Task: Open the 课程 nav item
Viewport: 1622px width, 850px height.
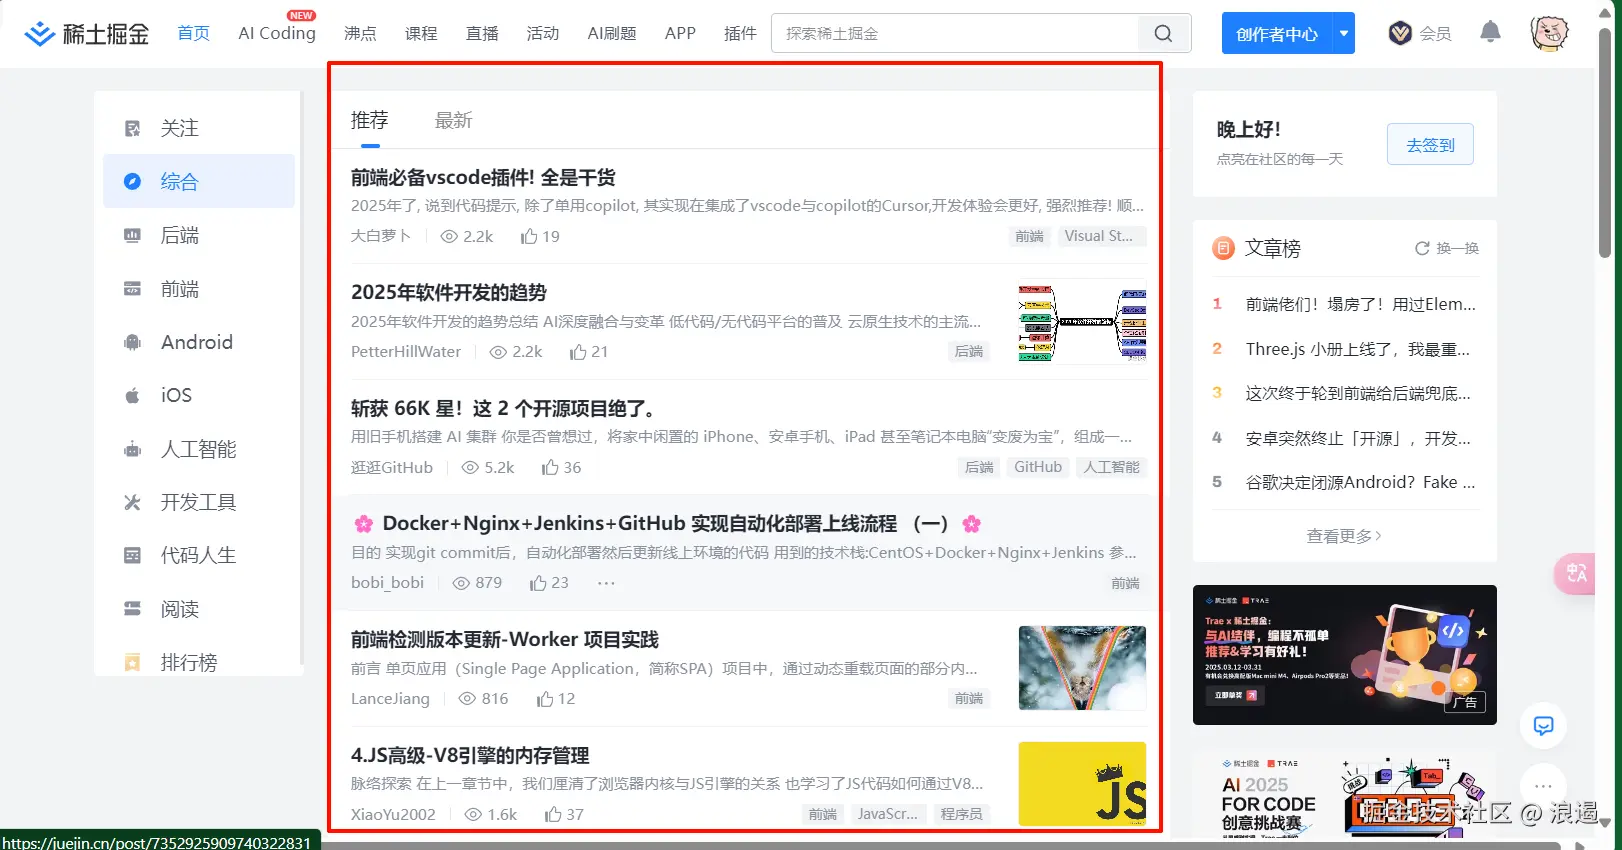Action: [x=421, y=33]
